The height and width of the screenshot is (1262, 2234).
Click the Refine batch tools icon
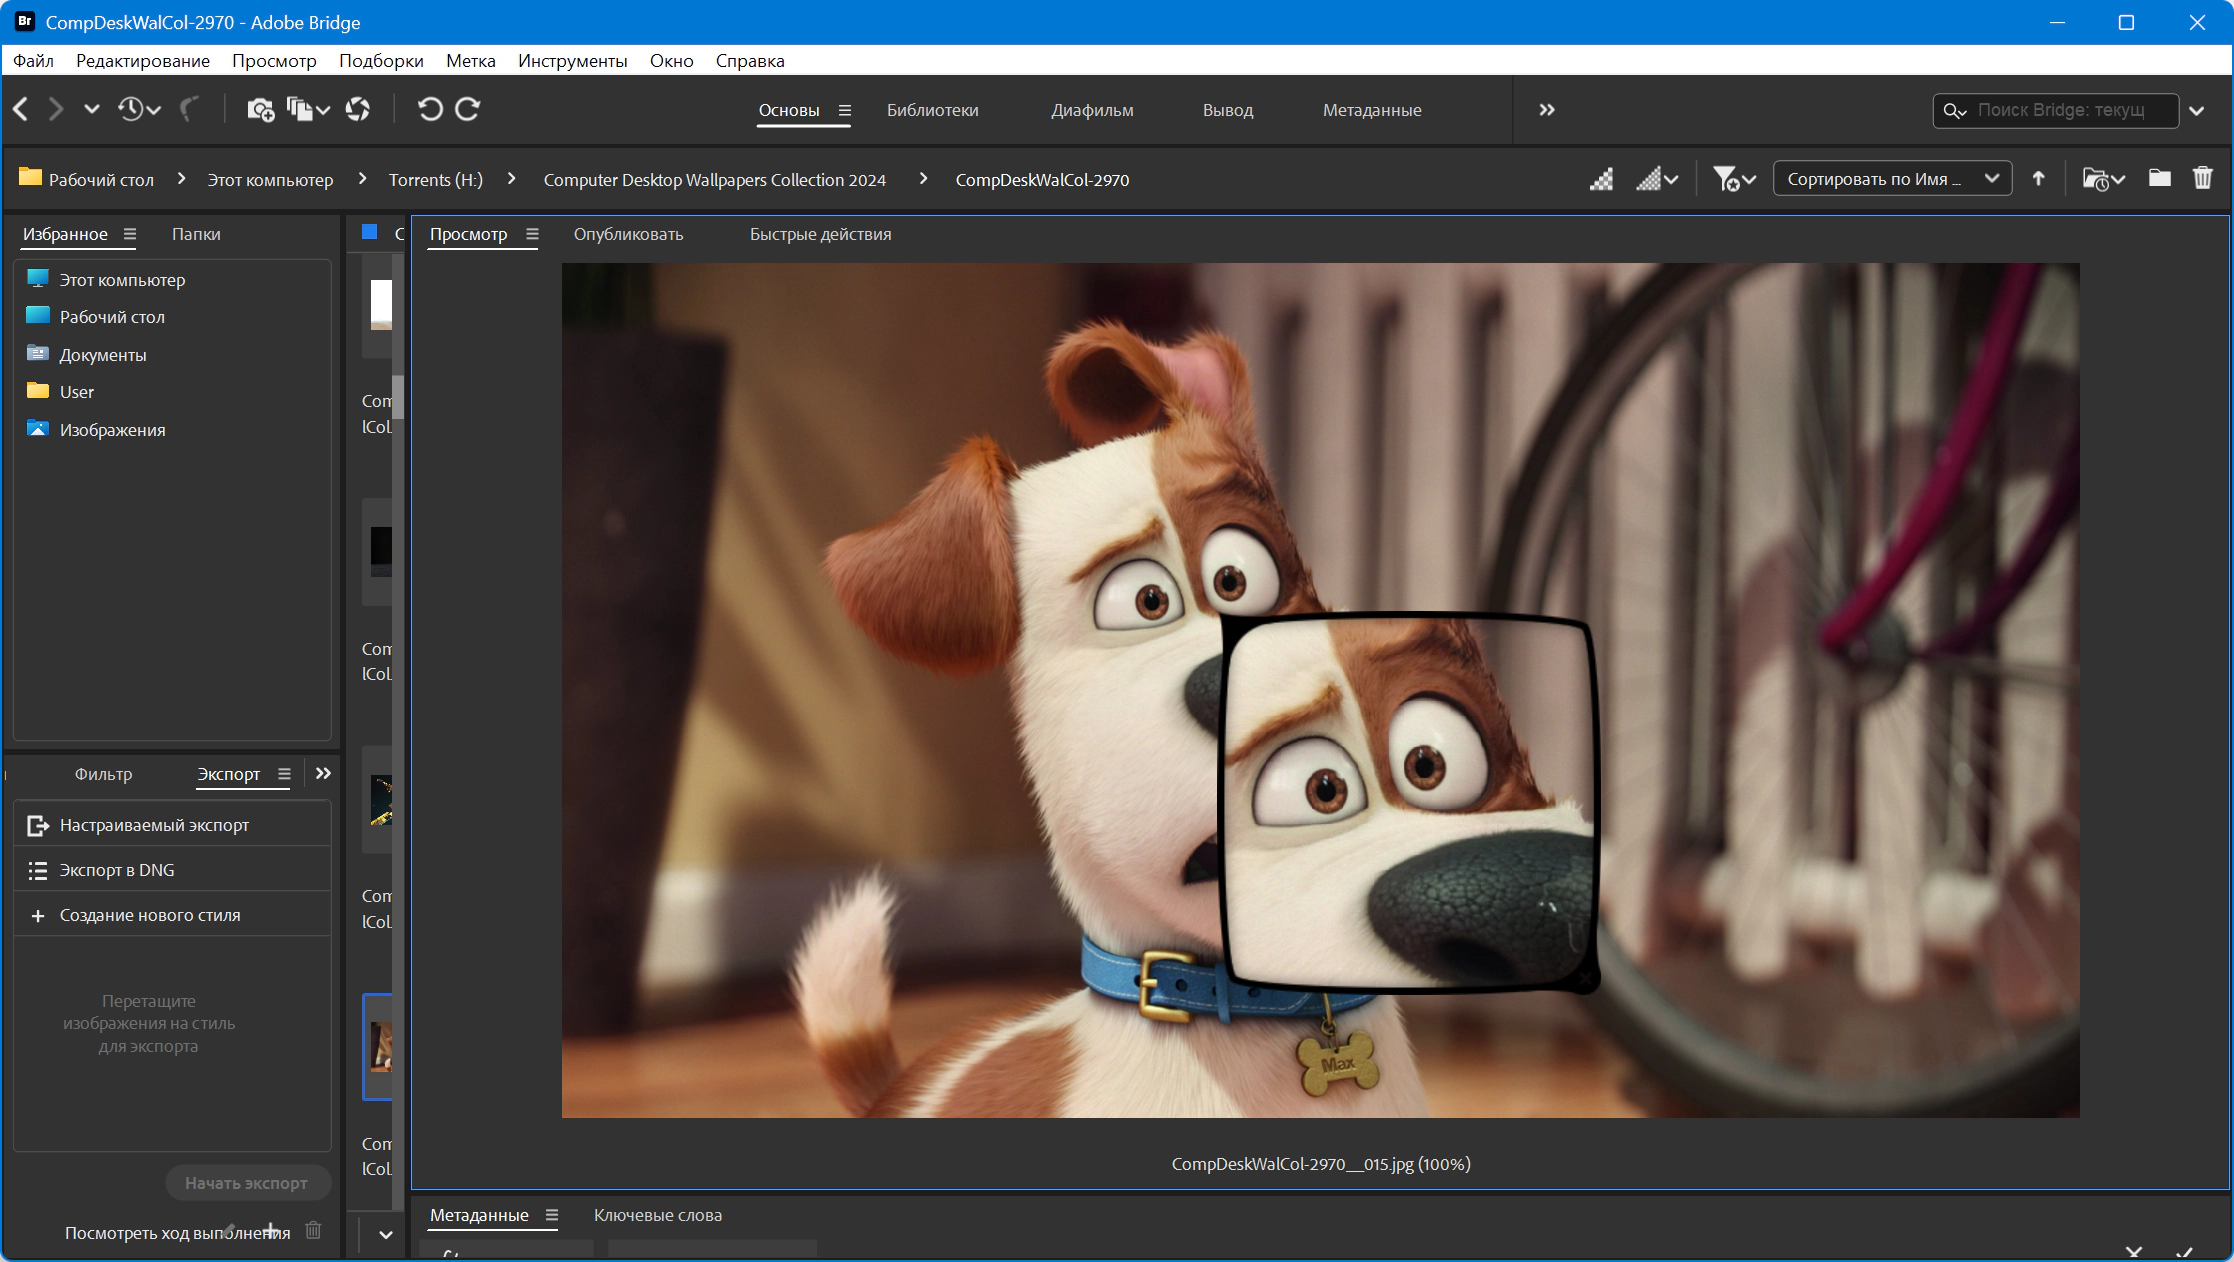[x=308, y=109]
